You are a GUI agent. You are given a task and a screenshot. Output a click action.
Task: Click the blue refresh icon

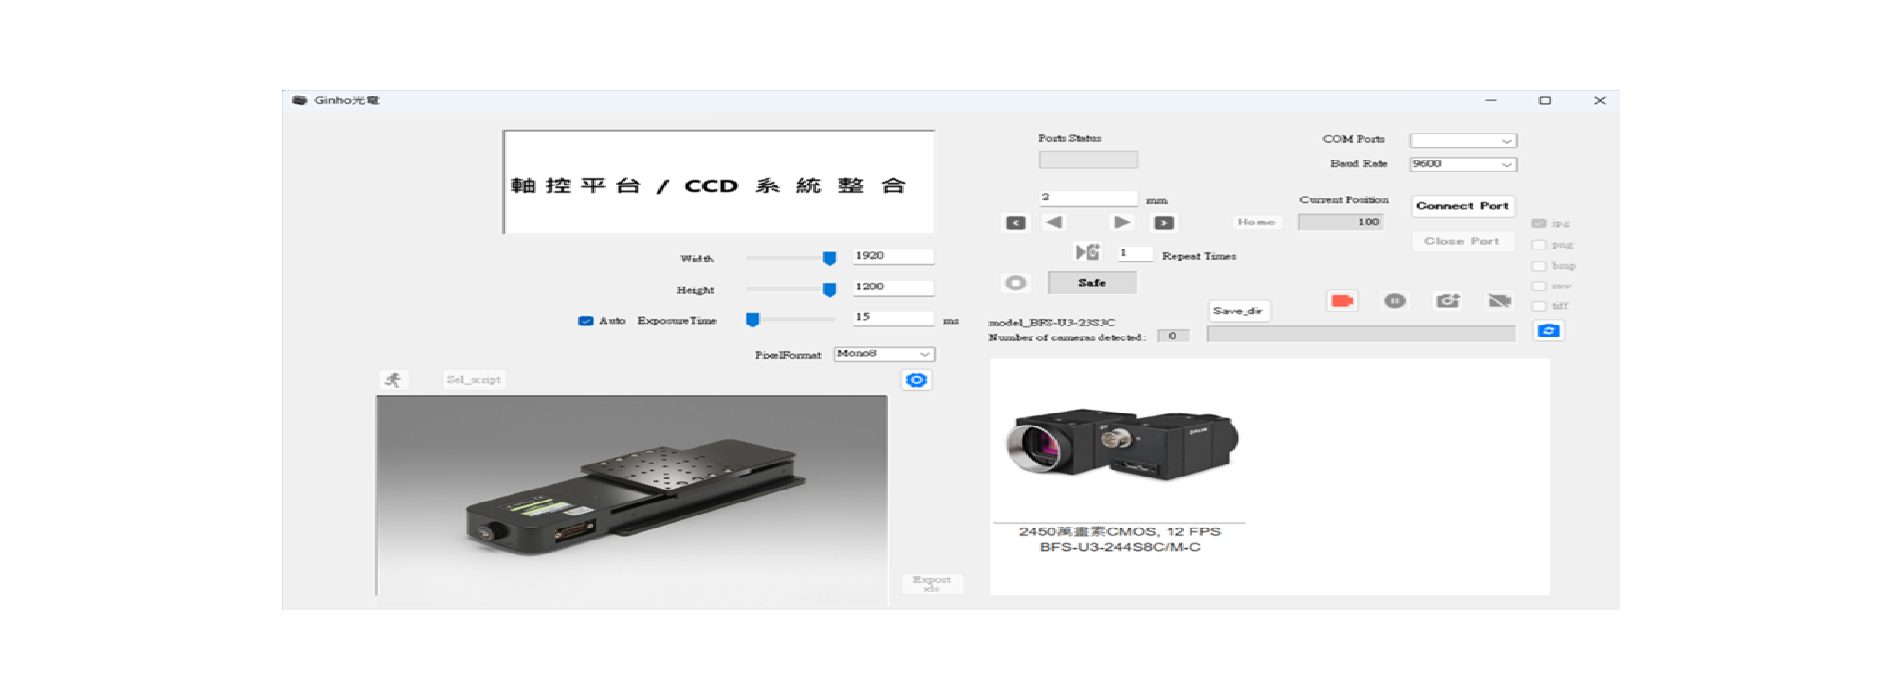coord(1548,331)
